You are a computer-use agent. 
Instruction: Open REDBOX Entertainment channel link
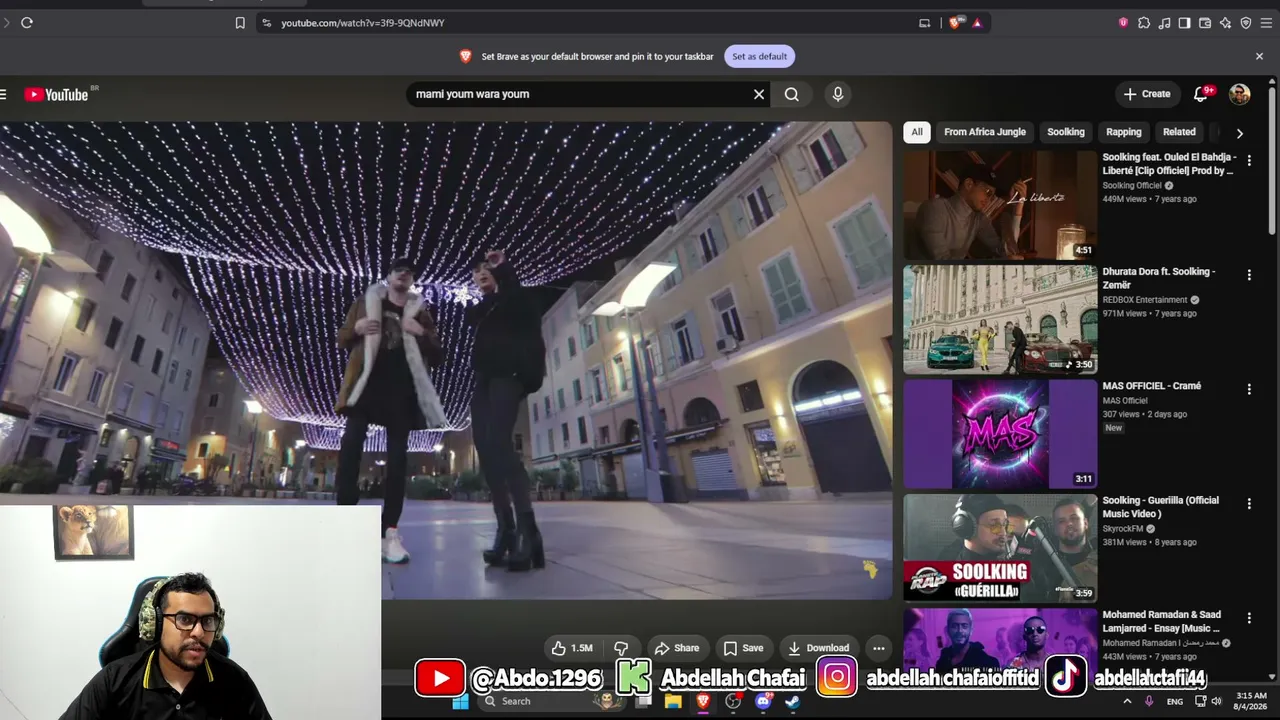coord(1145,300)
